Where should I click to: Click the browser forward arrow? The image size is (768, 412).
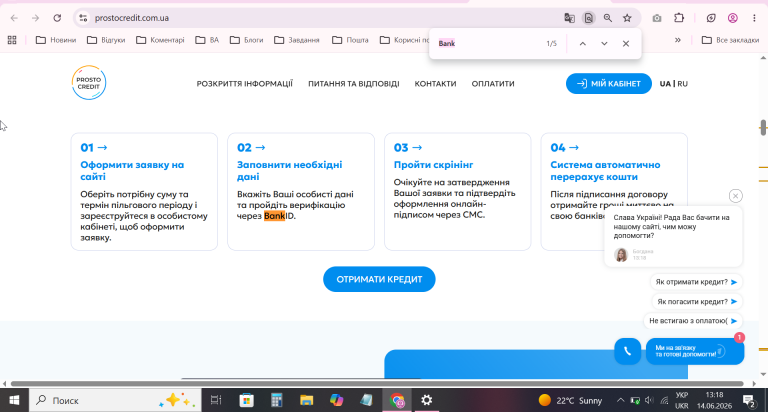pos(35,18)
